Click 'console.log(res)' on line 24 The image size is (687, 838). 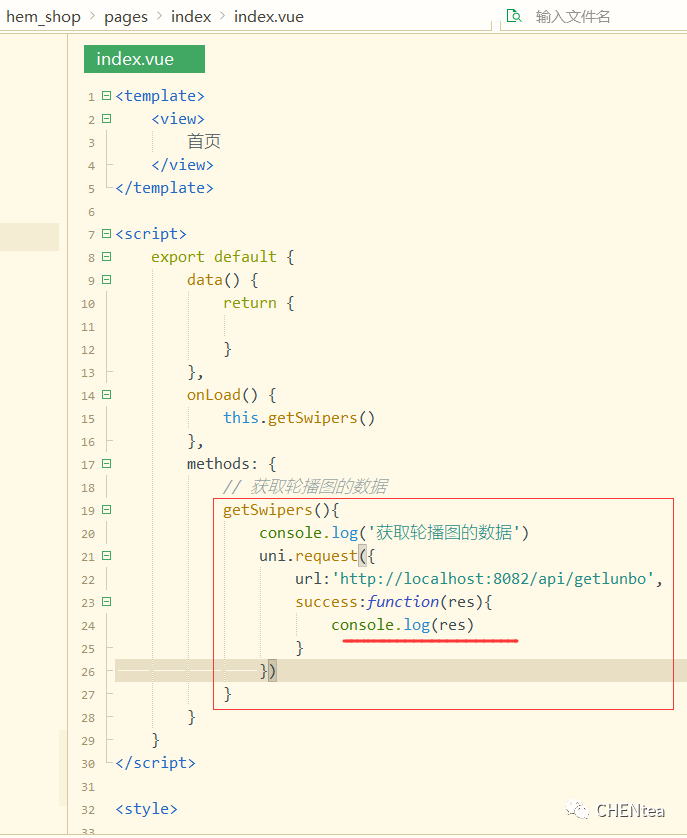click(403, 625)
